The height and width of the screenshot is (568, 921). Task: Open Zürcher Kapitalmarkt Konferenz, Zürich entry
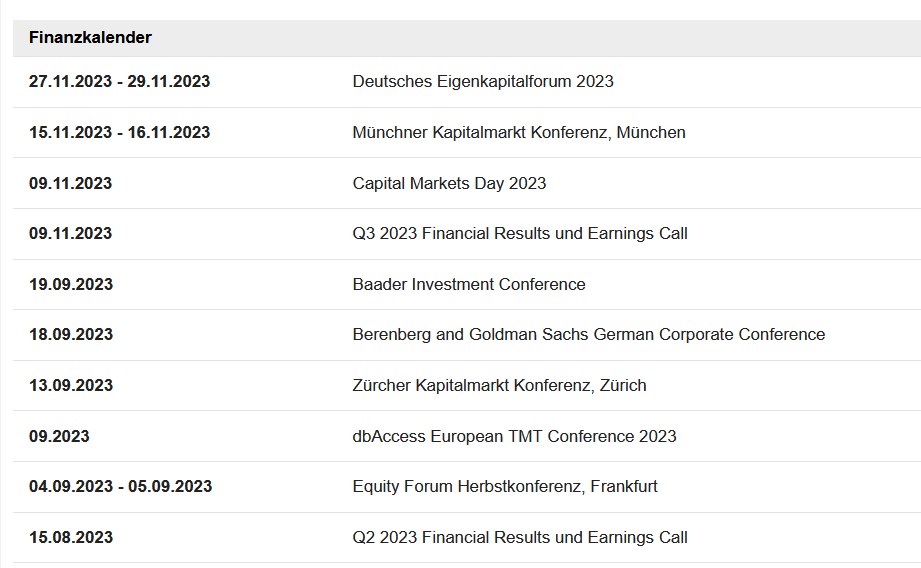coord(499,385)
